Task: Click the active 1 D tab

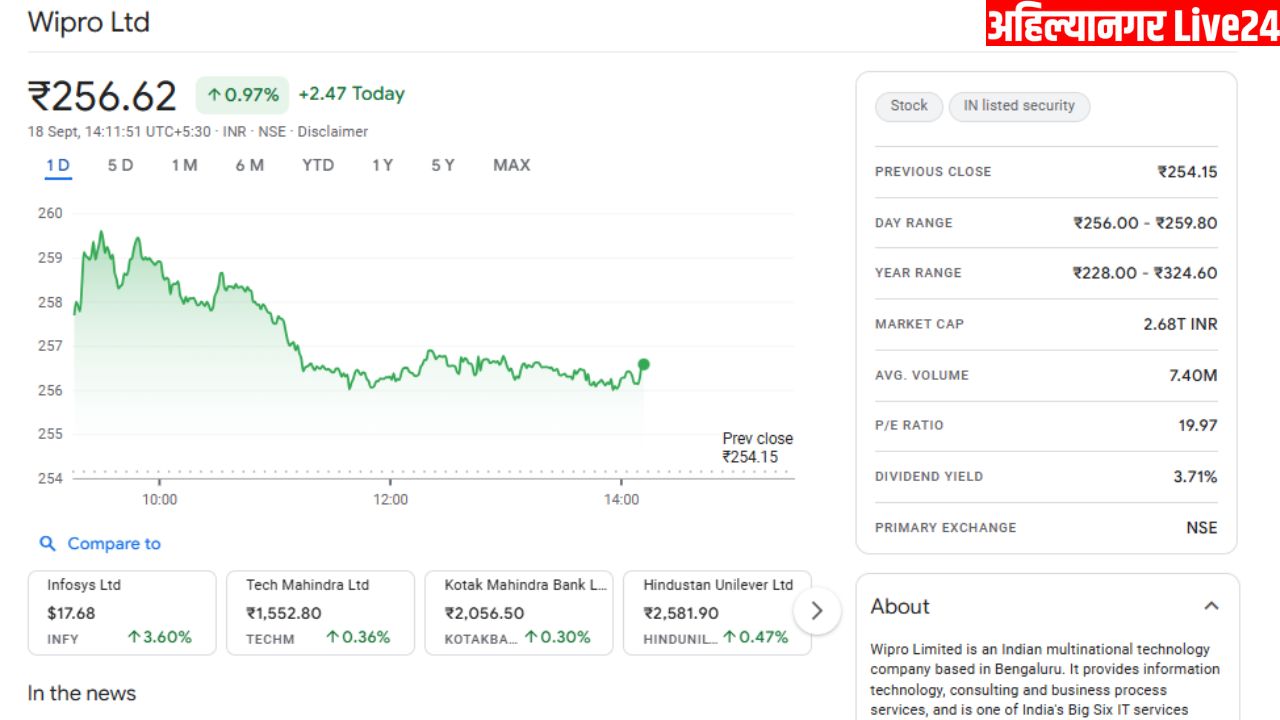Action: point(58,165)
